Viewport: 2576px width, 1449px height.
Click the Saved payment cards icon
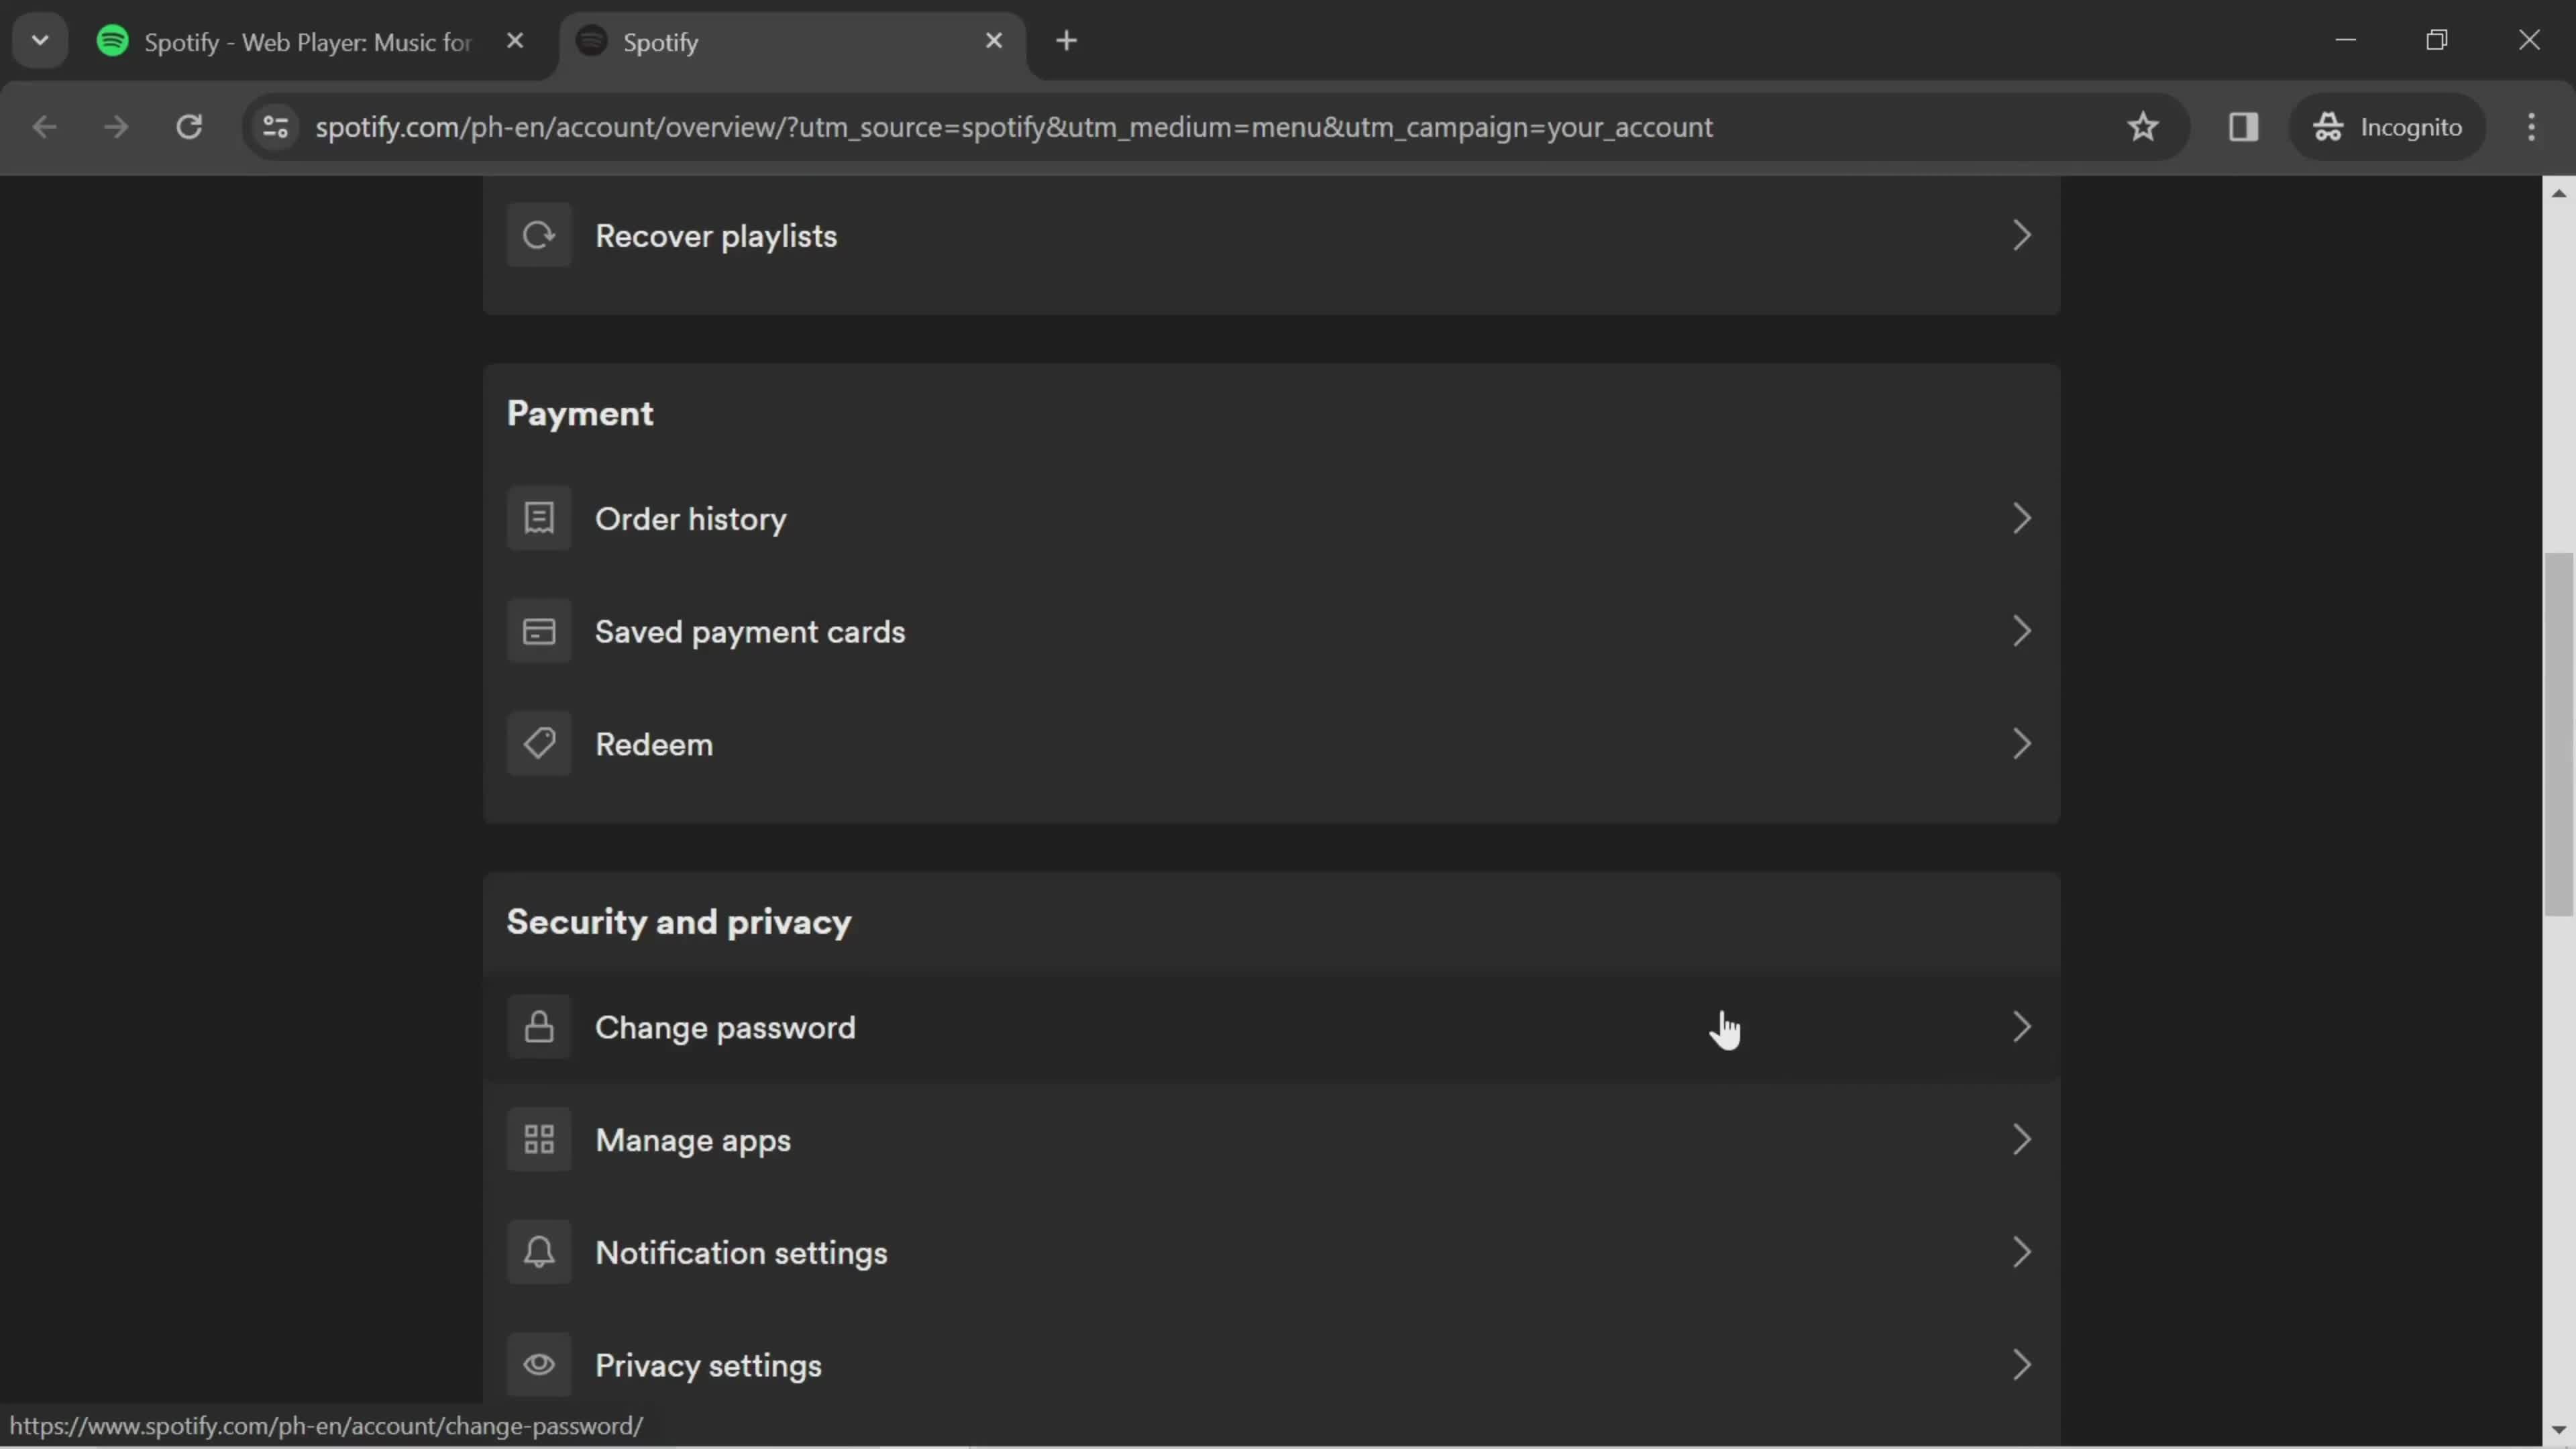coord(539,631)
